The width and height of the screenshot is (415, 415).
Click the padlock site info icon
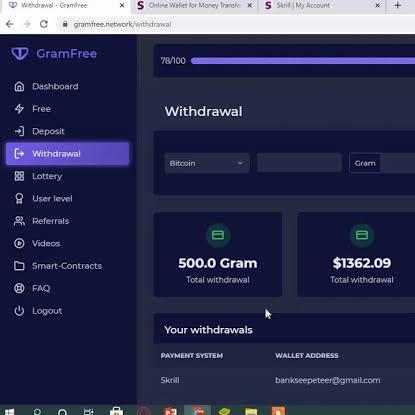click(65, 24)
